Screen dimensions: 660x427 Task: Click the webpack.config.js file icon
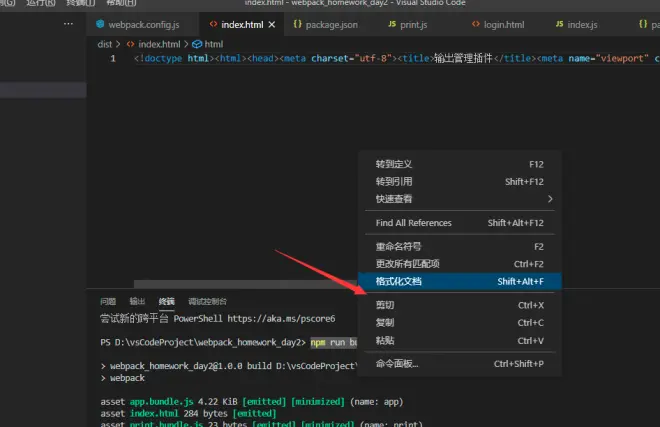click(x=100, y=24)
